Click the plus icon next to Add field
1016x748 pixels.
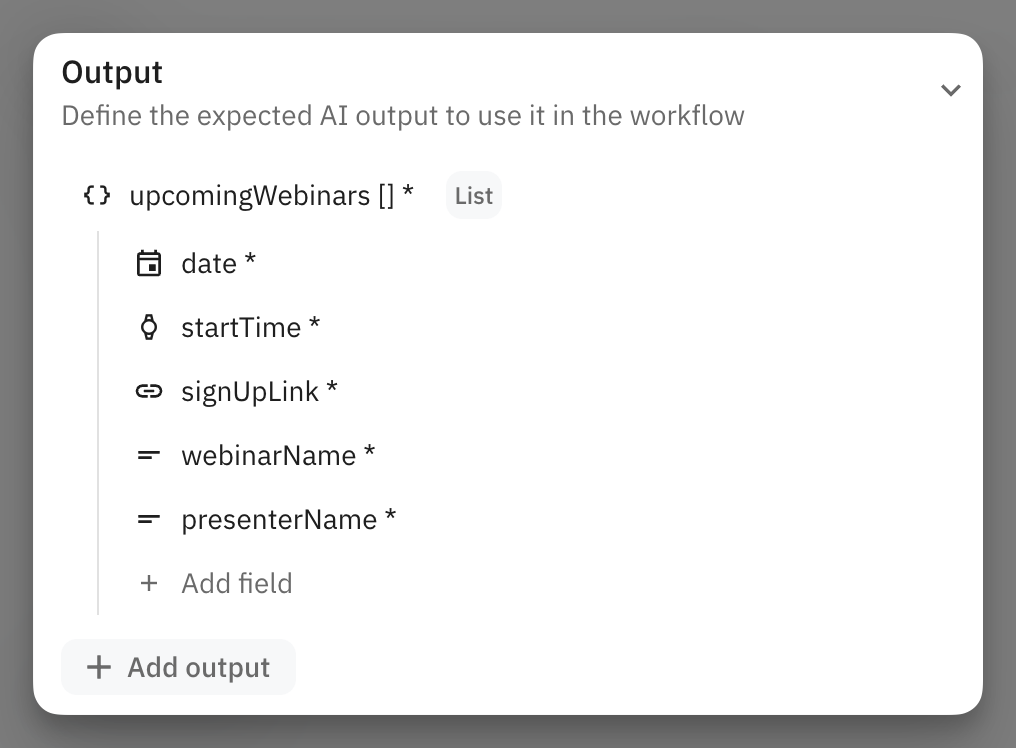coord(149,583)
